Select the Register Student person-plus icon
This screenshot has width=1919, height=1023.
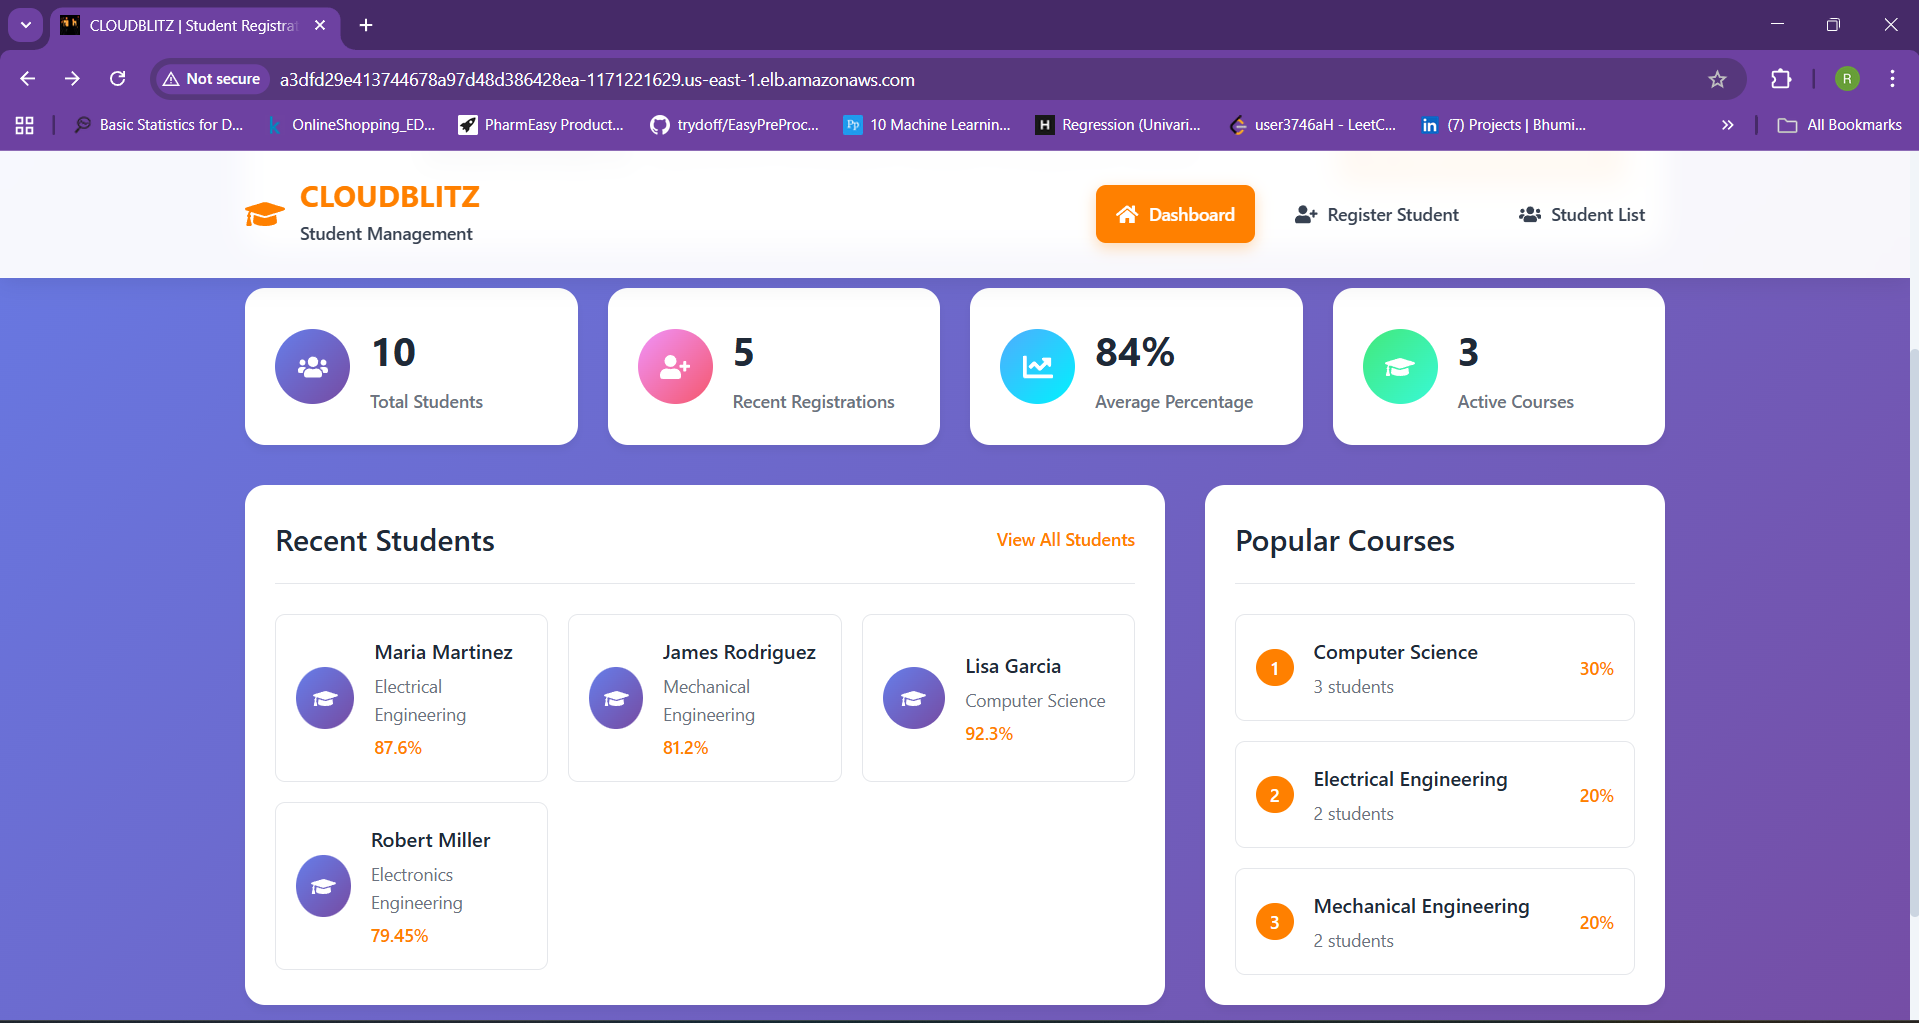(x=1305, y=214)
